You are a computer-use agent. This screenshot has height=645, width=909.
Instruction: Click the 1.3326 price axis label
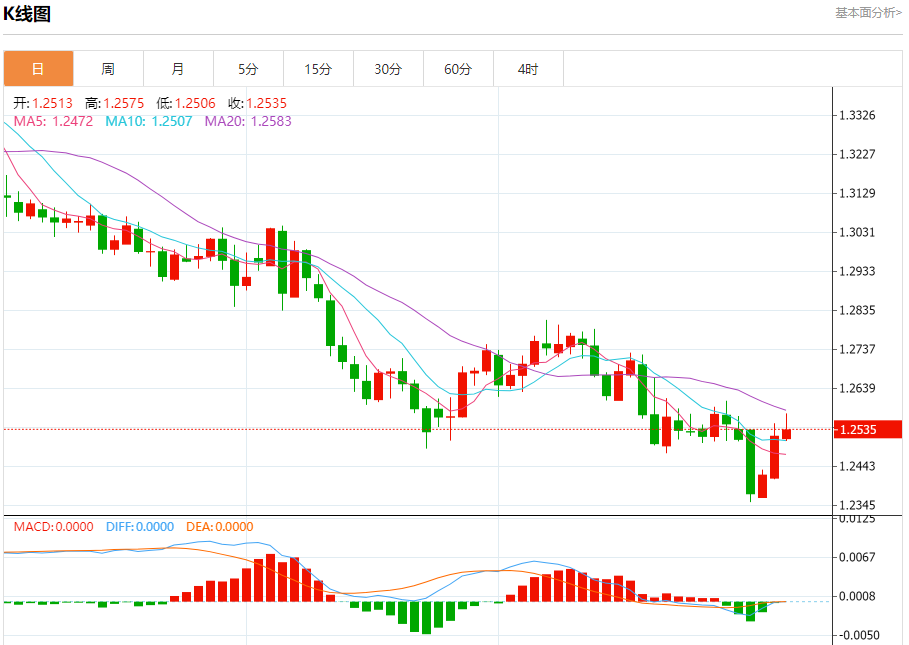(x=857, y=115)
